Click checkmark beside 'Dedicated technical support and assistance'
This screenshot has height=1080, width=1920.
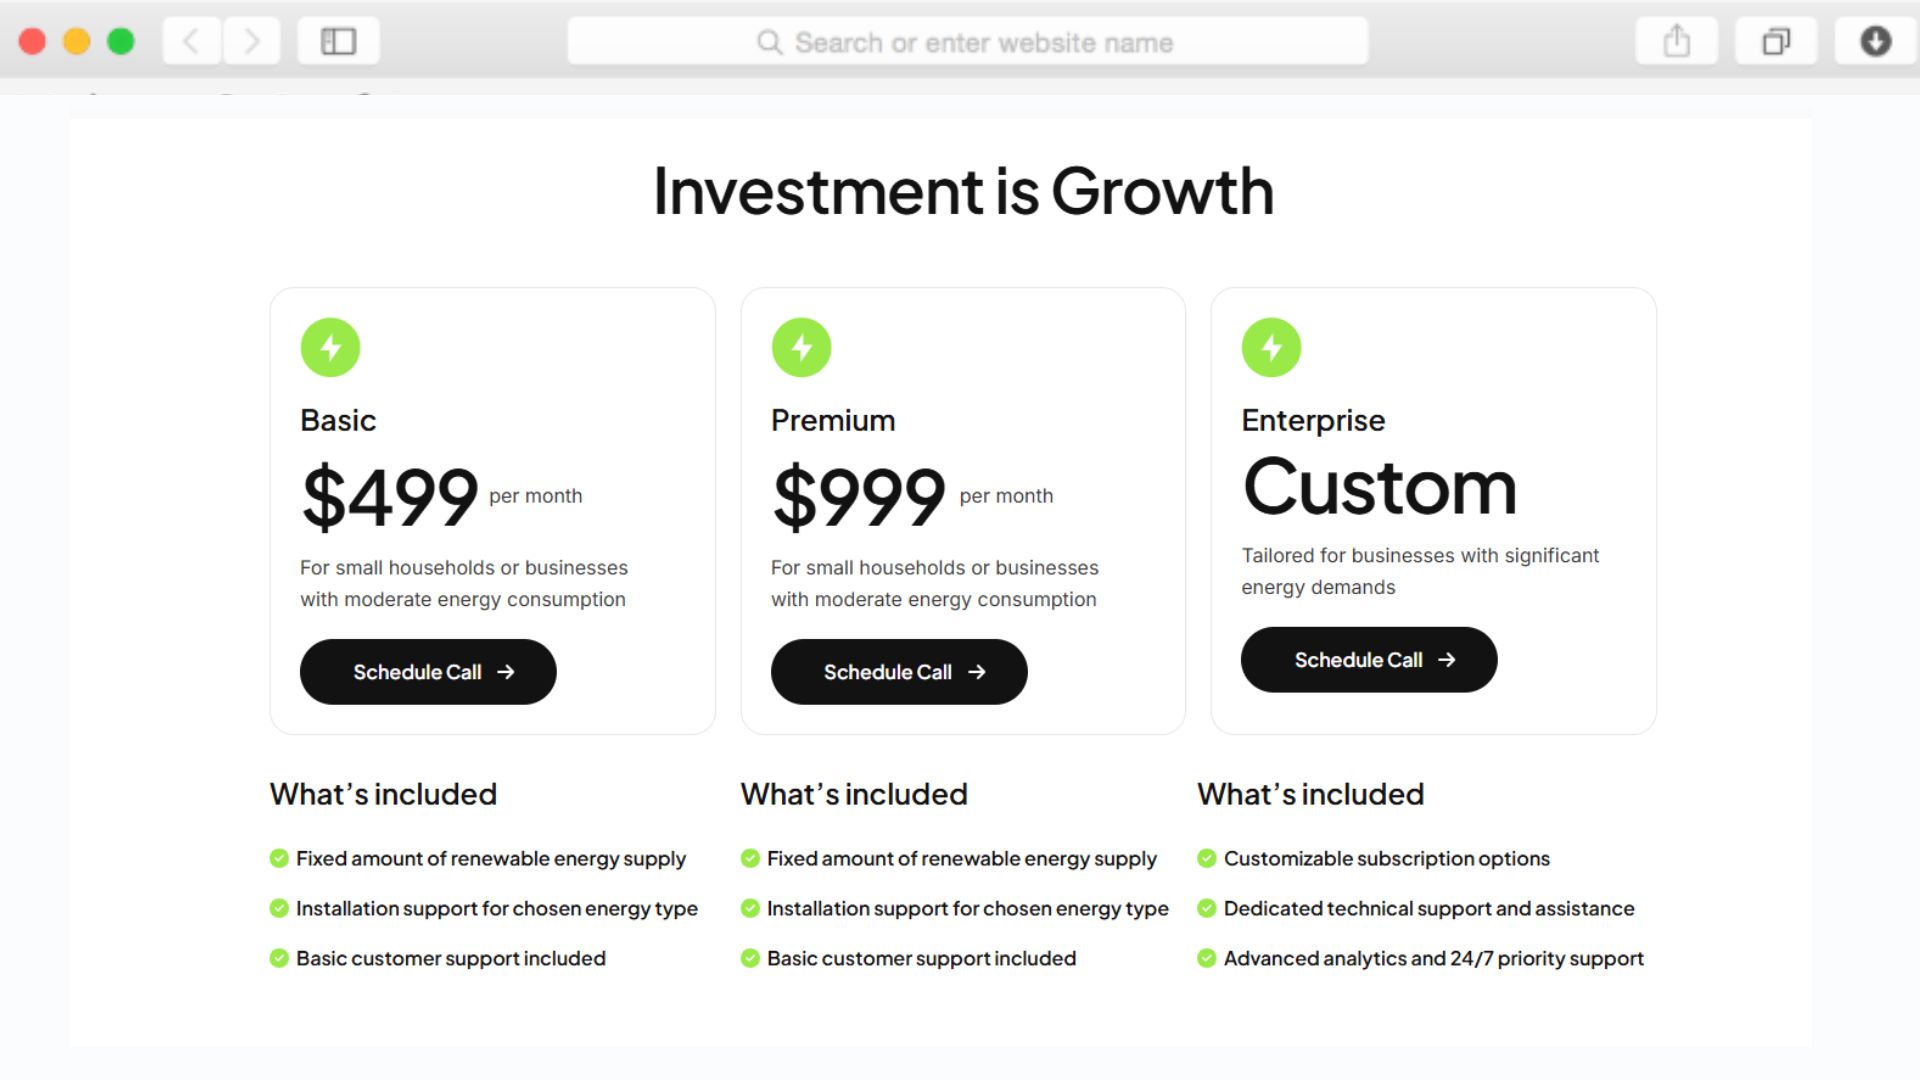point(1207,908)
